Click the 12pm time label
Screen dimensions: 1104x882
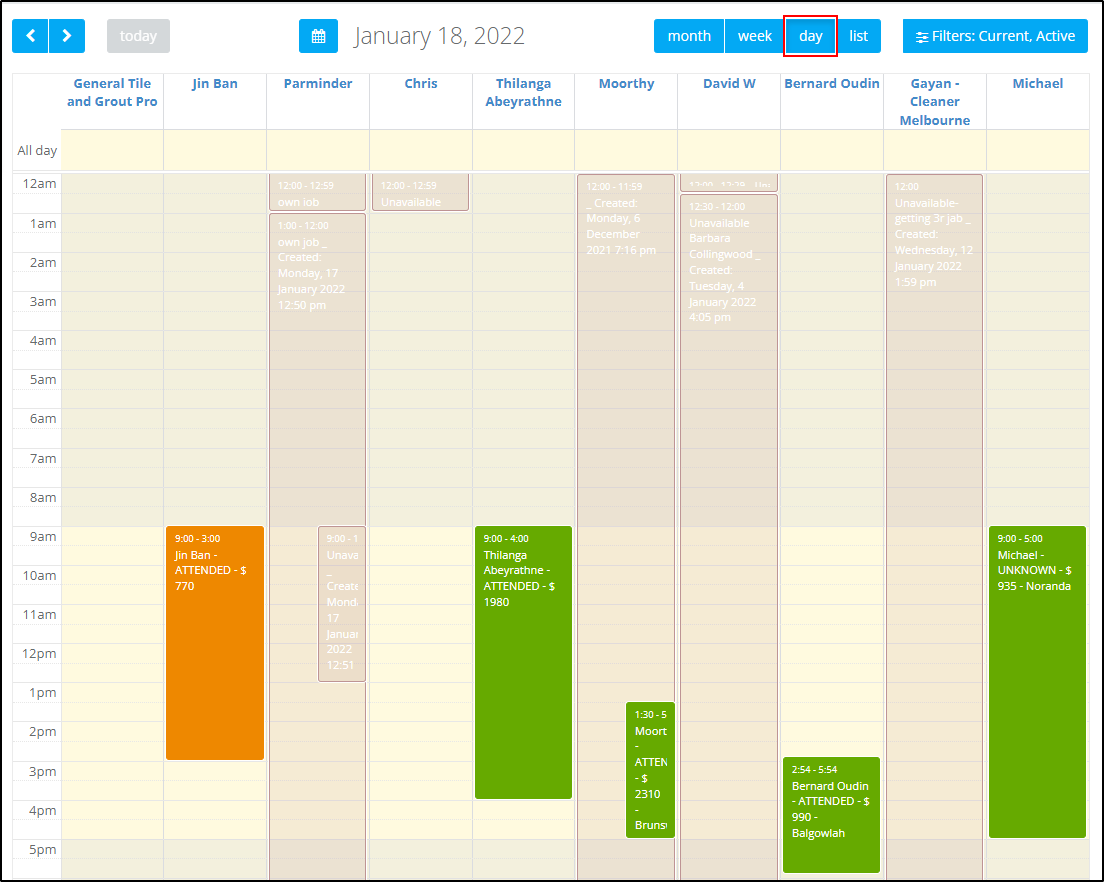[x=39, y=654]
